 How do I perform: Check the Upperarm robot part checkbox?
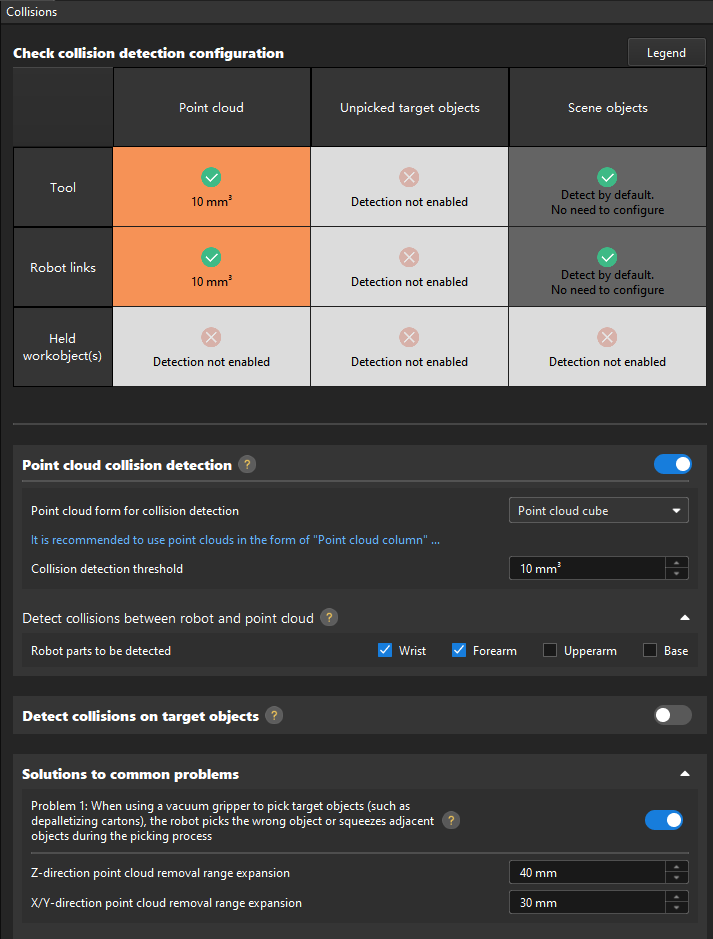pos(549,650)
